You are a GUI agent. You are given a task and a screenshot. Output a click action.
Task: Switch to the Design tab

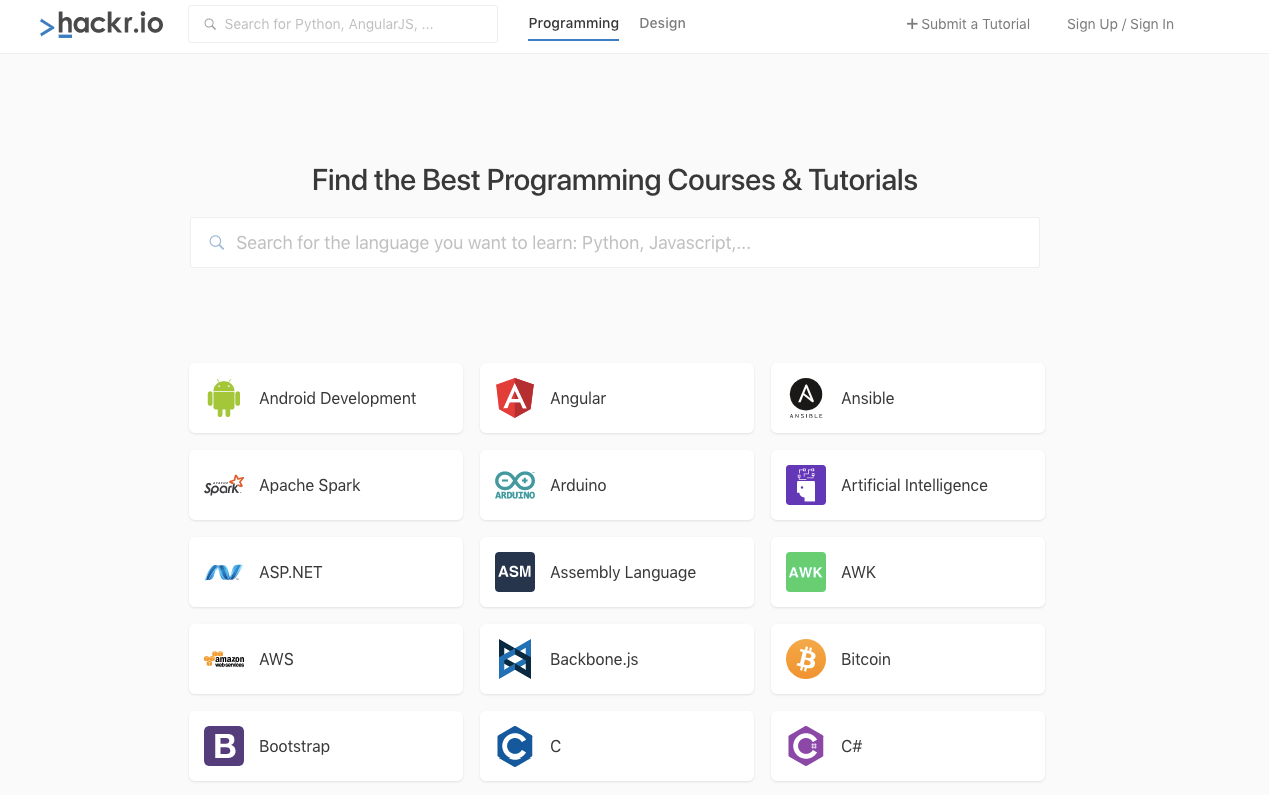[x=662, y=23]
